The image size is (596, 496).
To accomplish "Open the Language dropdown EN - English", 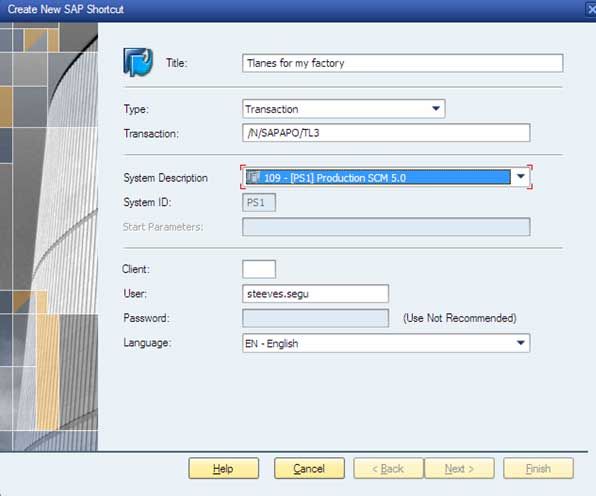I will click(x=386, y=344).
